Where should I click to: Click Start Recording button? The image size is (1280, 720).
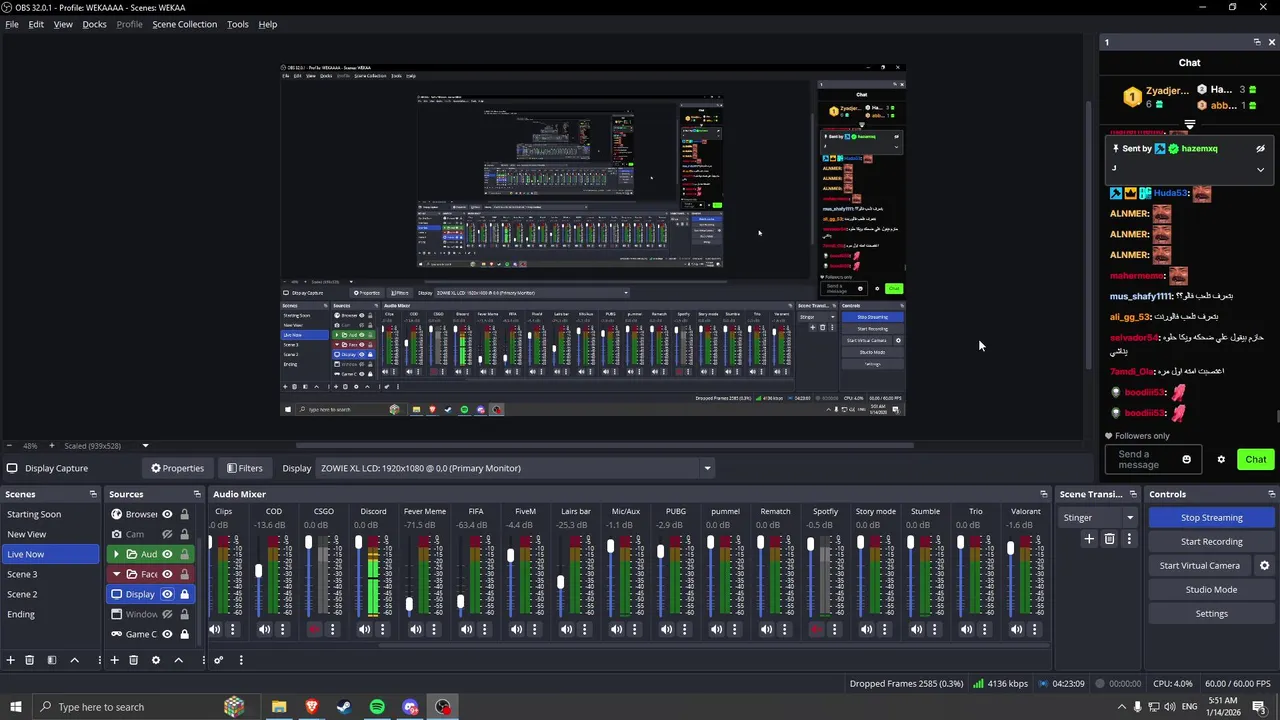[x=1211, y=541]
